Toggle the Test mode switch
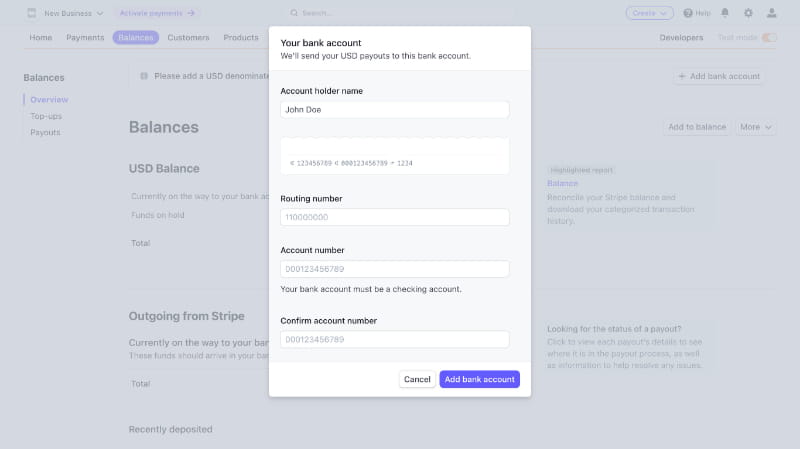Image resolution: width=800 pixels, height=449 pixels. click(769, 37)
